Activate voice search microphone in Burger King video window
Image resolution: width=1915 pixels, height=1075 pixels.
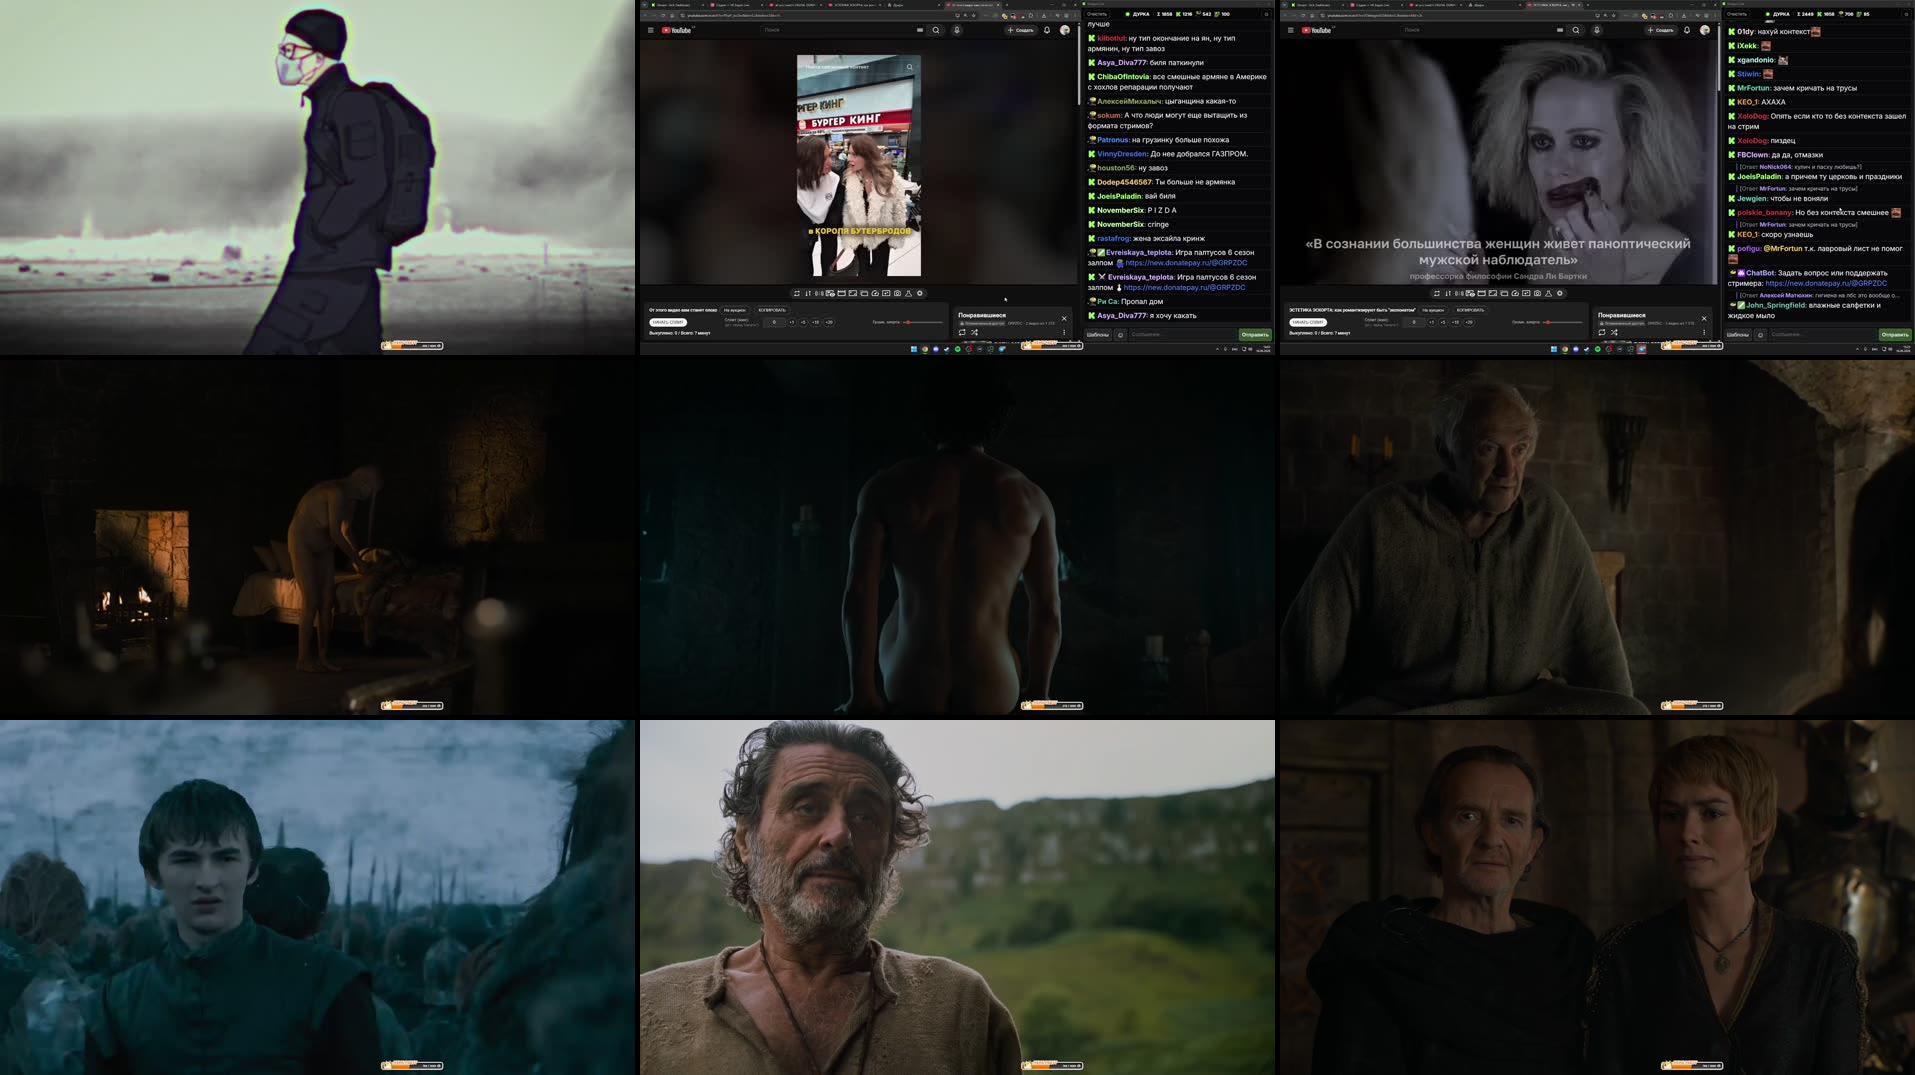957,30
